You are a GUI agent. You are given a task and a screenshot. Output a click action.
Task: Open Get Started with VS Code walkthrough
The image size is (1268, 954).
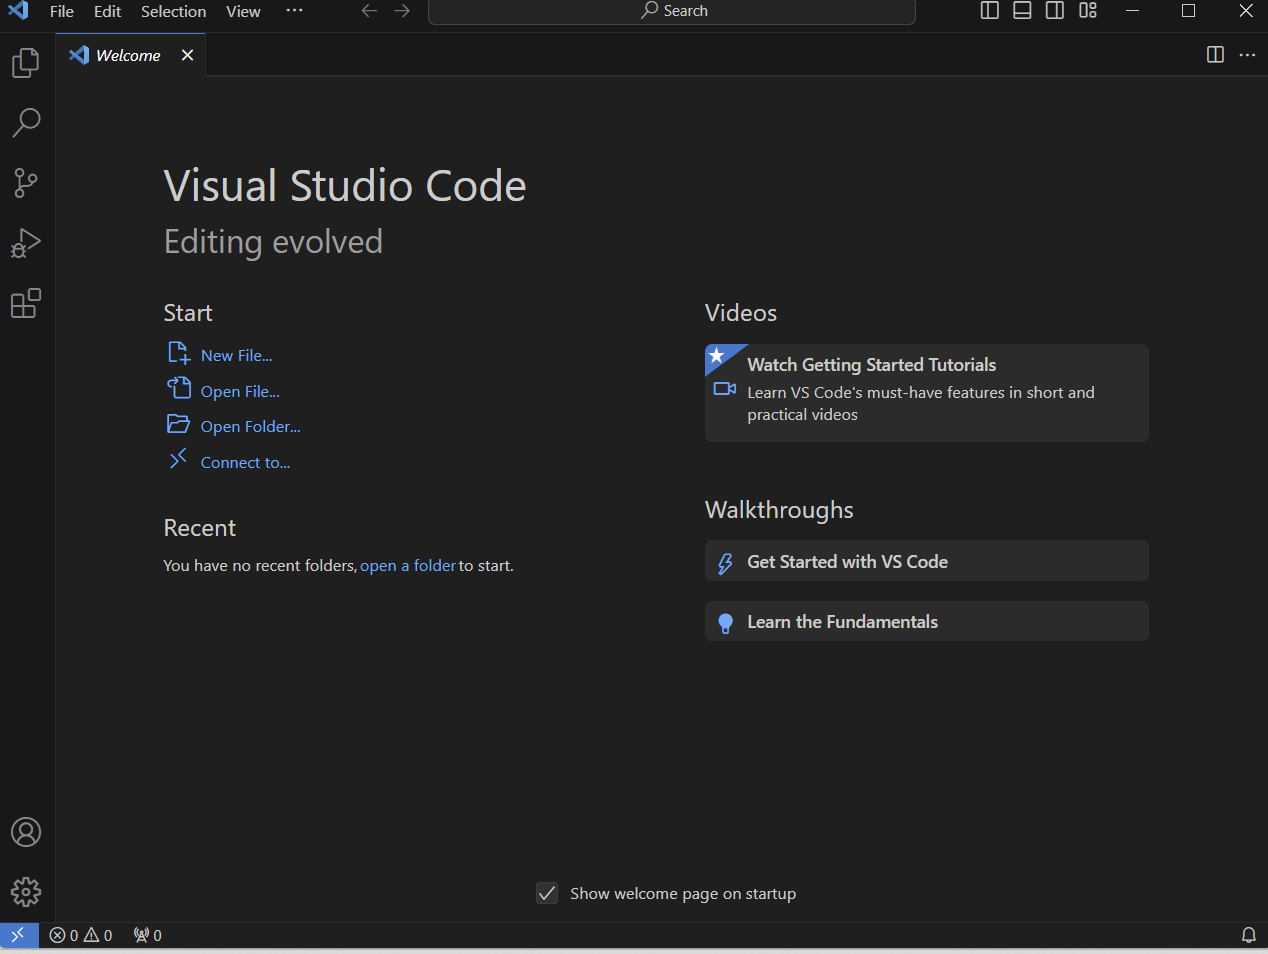[x=927, y=561]
